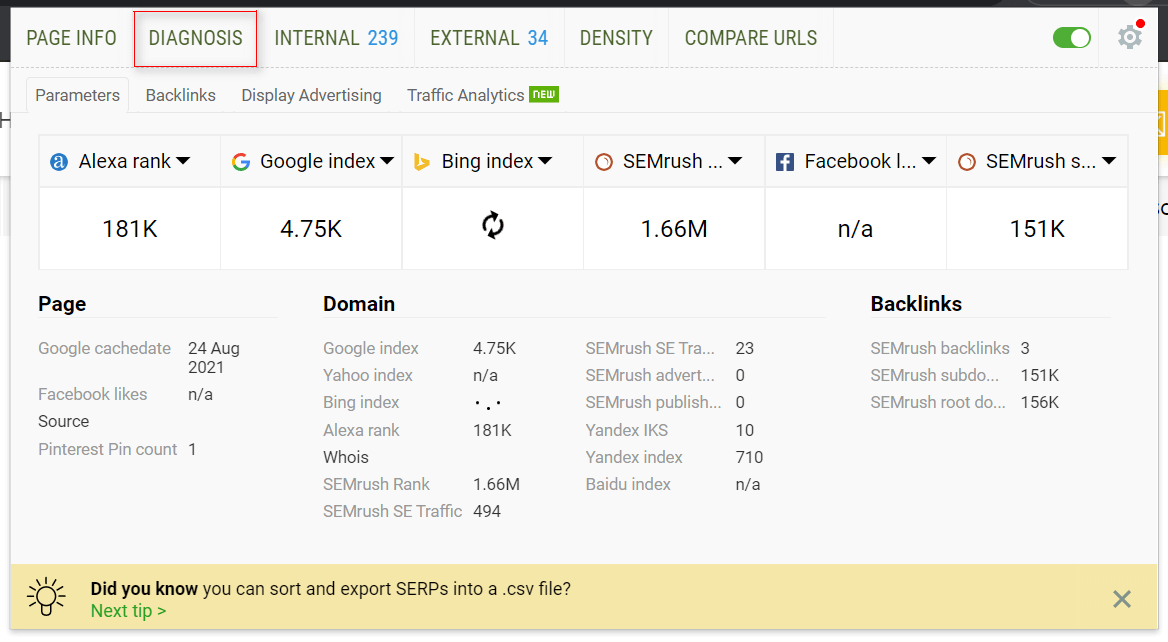This screenshot has width=1168, height=642.
Task: Open the Whois link under Domain
Action: click(346, 457)
